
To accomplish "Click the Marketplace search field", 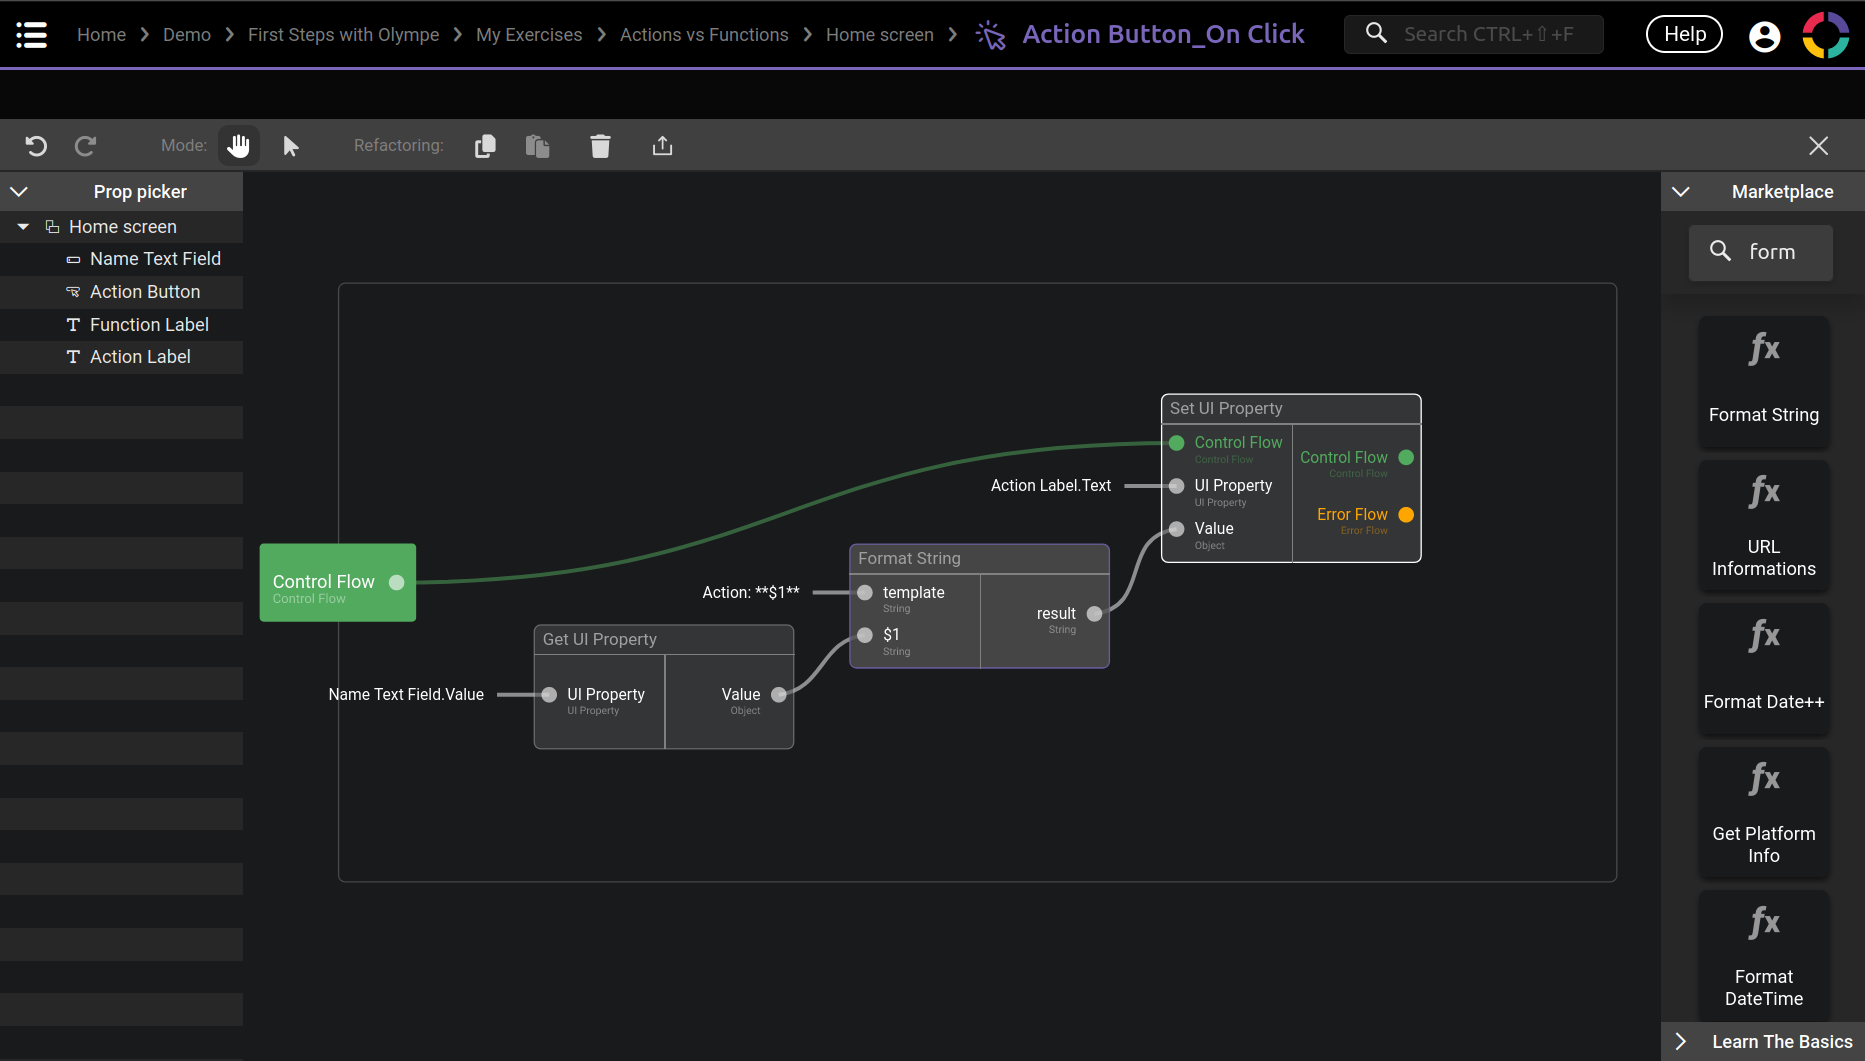I will 1772,252.
